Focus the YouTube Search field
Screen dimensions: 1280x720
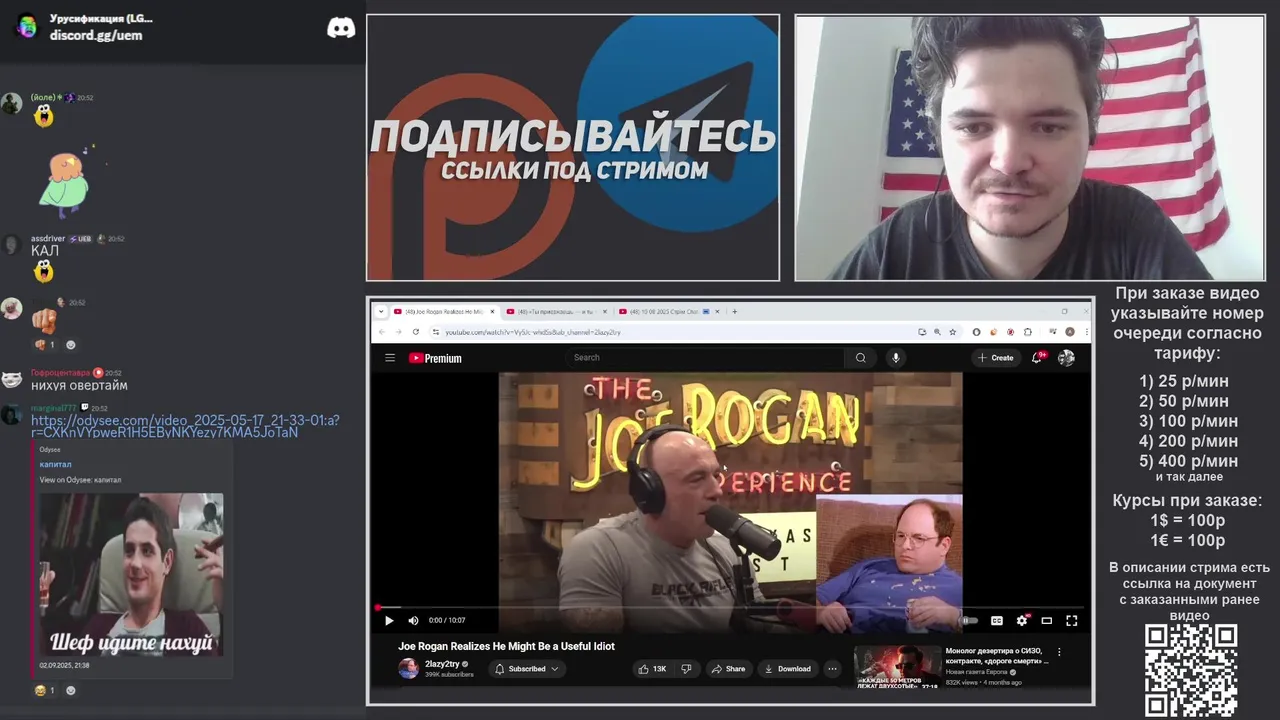(x=705, y=357)
